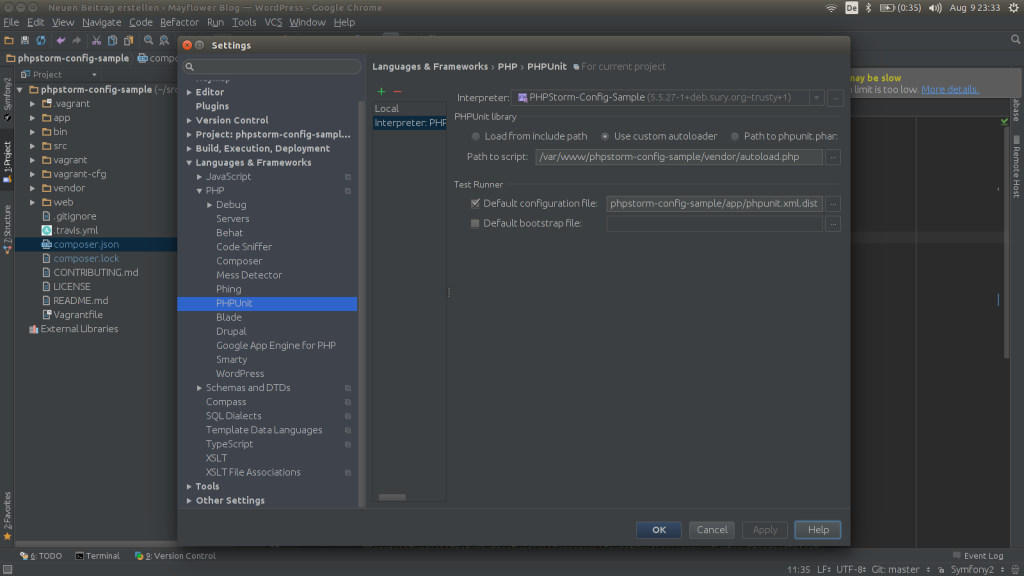Viewport: 1024px width, 576px height.
Task: Open the Event Log panel
Action: [x=978, y=556]
